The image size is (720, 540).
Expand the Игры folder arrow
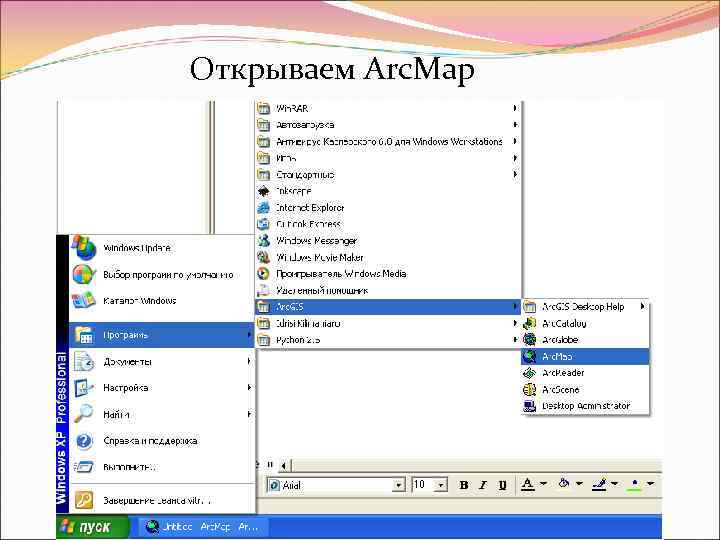(x=515, y=158)
